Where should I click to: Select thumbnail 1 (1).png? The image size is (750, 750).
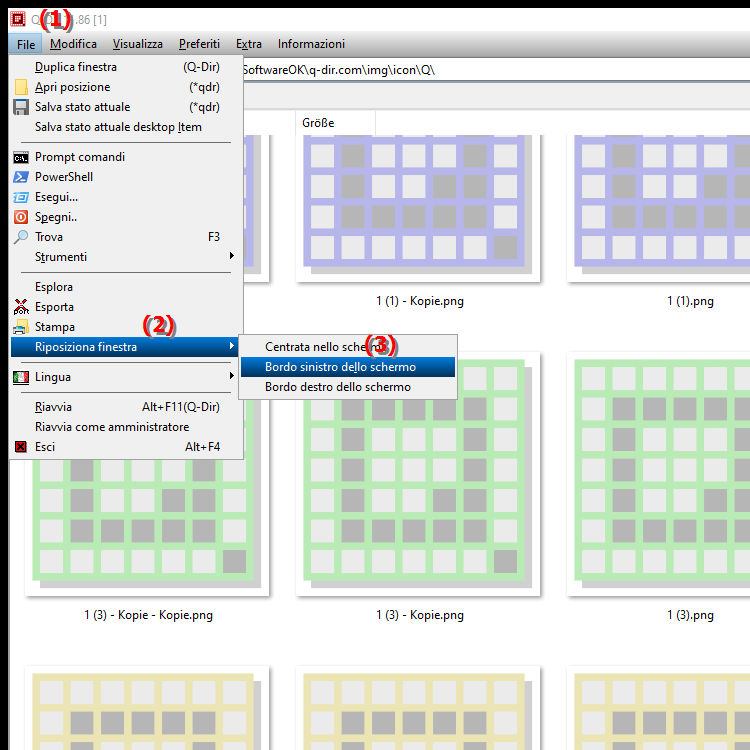tap(658, 208)
